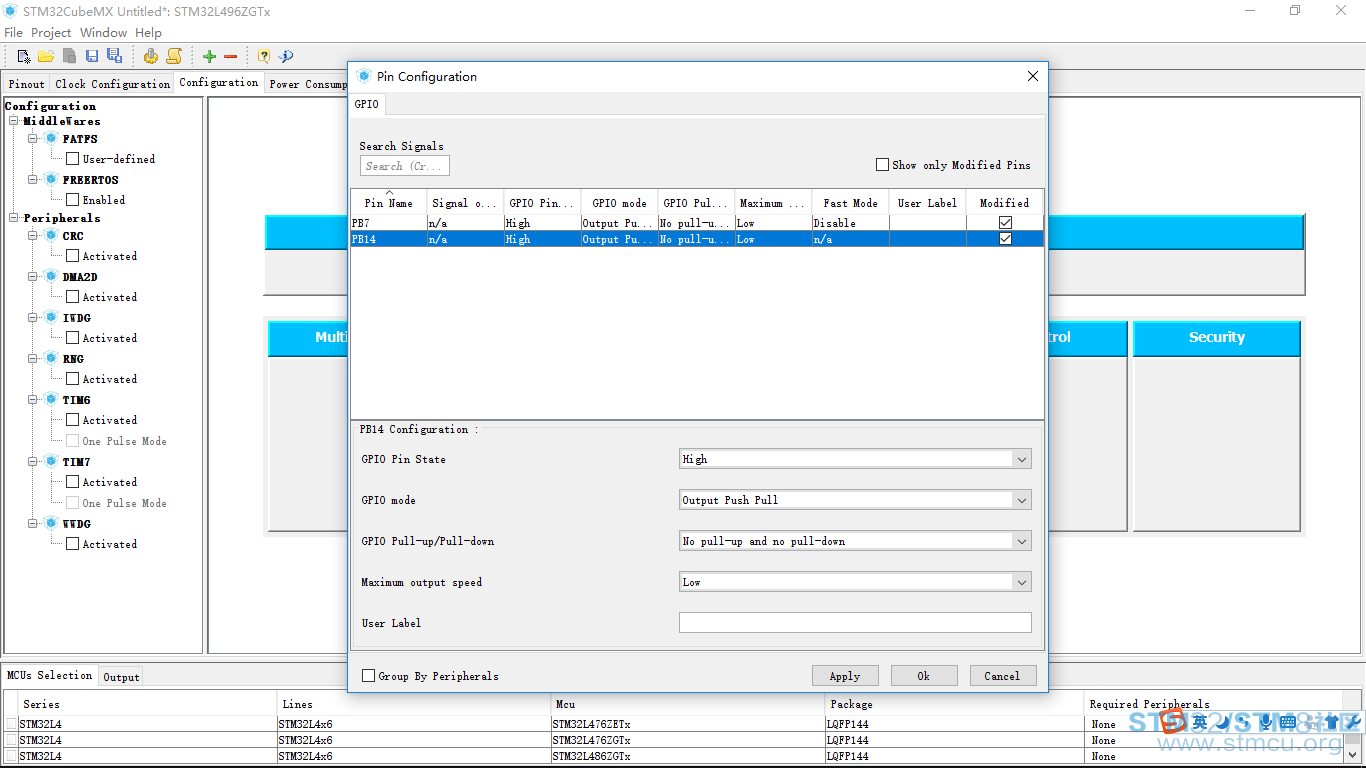Check Activated under IWDG
Screen dimensions: 1366x768
pyautogui.click(x=72, y=338)
